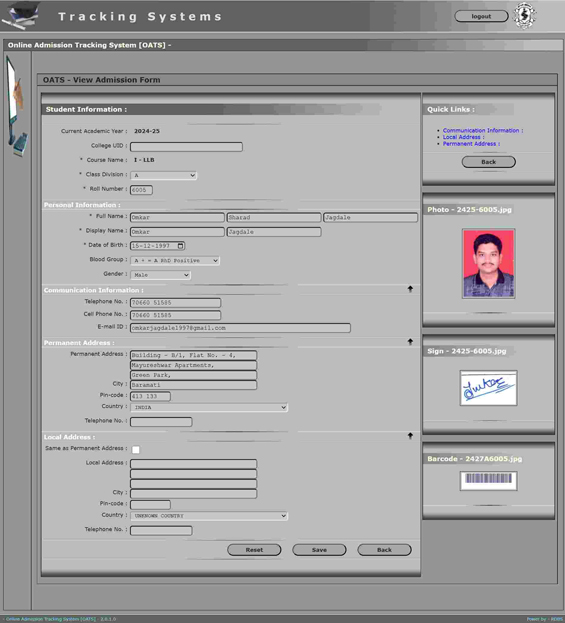
Task: Open Communication Information quick link
Action: pyautogui.click(x=483, y=130)
